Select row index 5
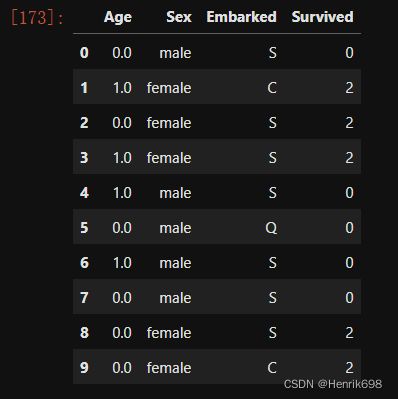Screen dimensions: 398x399 (84, 228)
